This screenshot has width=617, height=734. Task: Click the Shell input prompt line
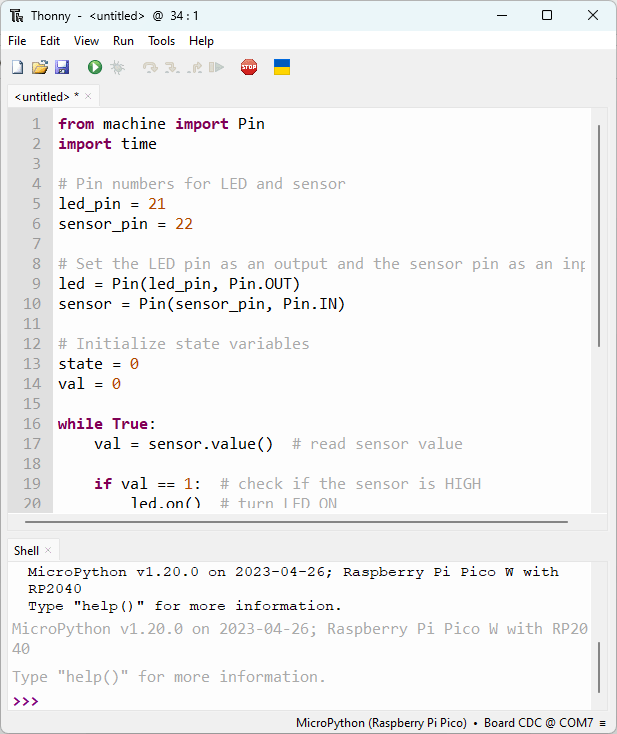coord(300,701)
